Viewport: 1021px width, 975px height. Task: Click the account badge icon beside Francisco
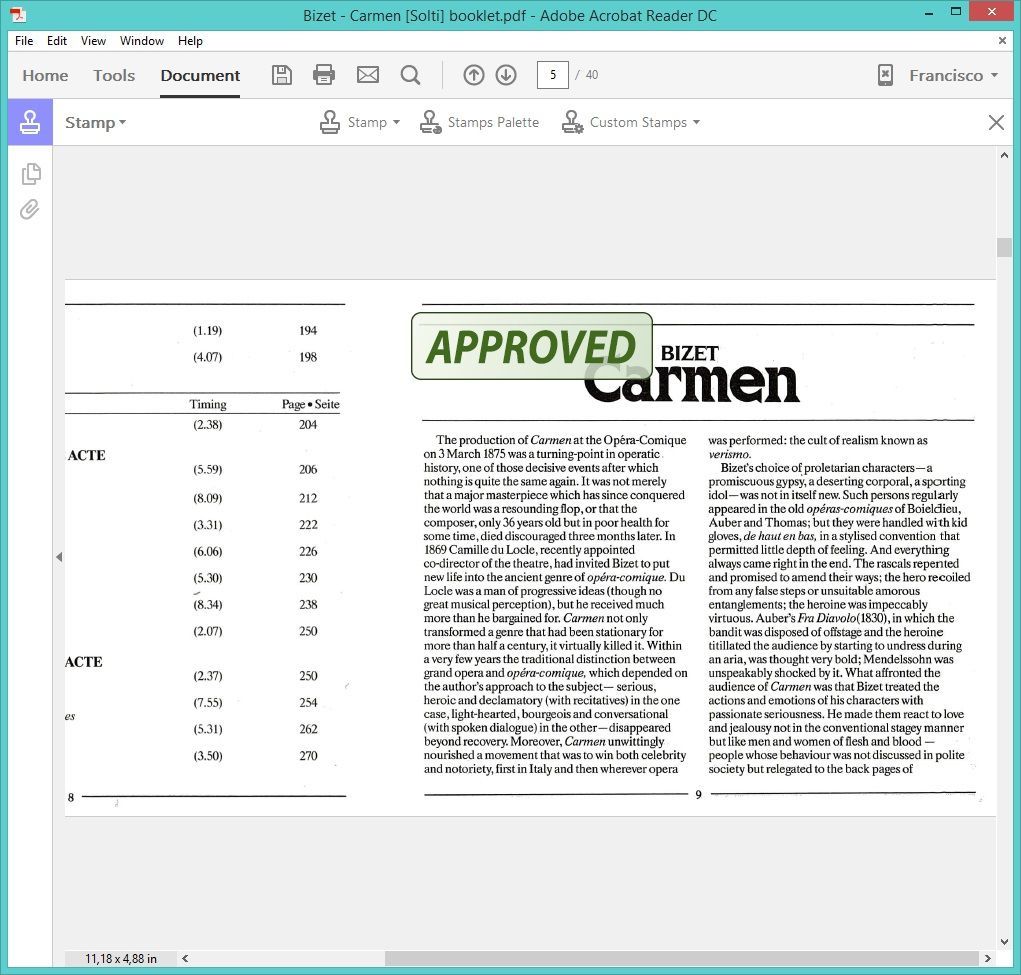point(884,74)
